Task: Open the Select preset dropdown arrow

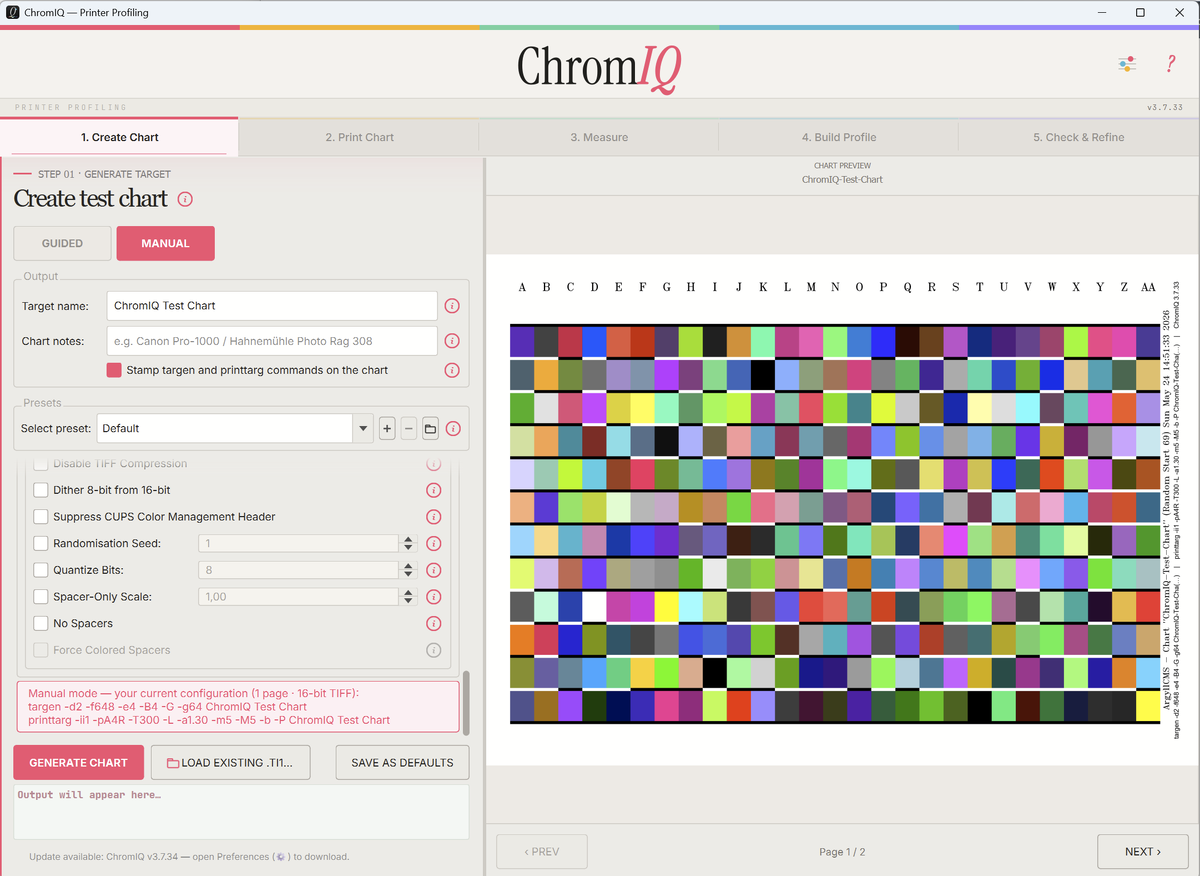Action: 362,429
